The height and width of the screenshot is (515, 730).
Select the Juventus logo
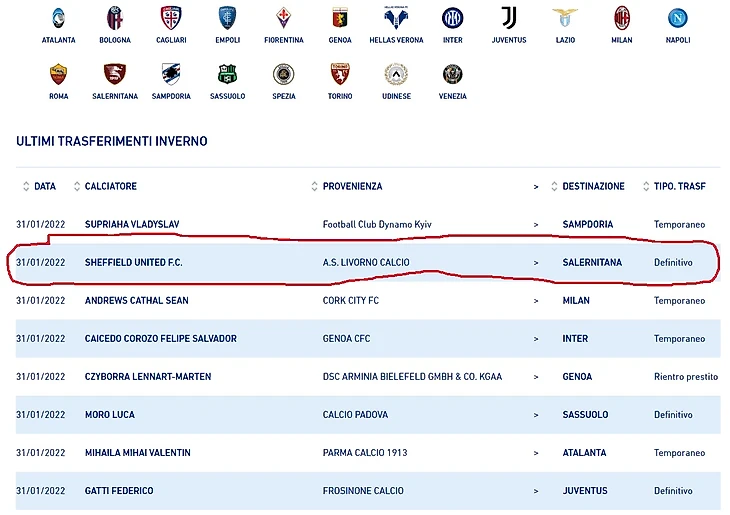(509, 18)
